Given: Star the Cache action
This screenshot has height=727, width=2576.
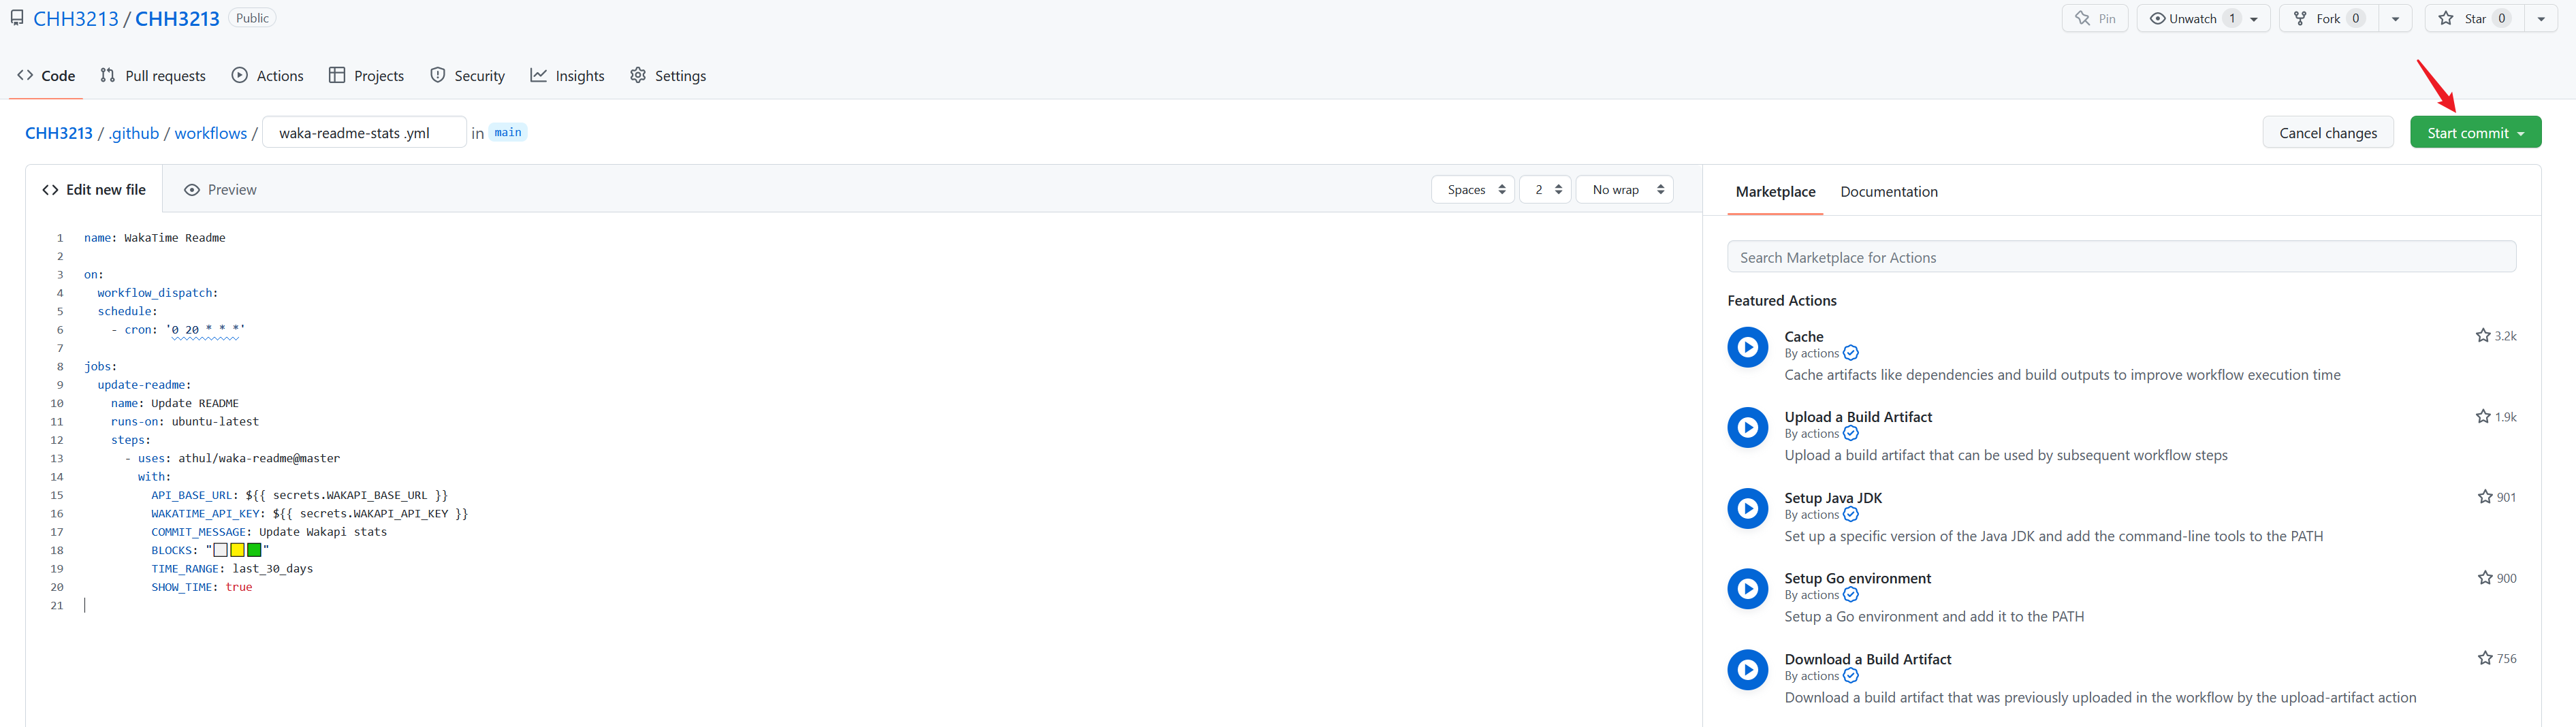Looking at the screenshot, I should pyautogui.click(x=2482, y=336).
